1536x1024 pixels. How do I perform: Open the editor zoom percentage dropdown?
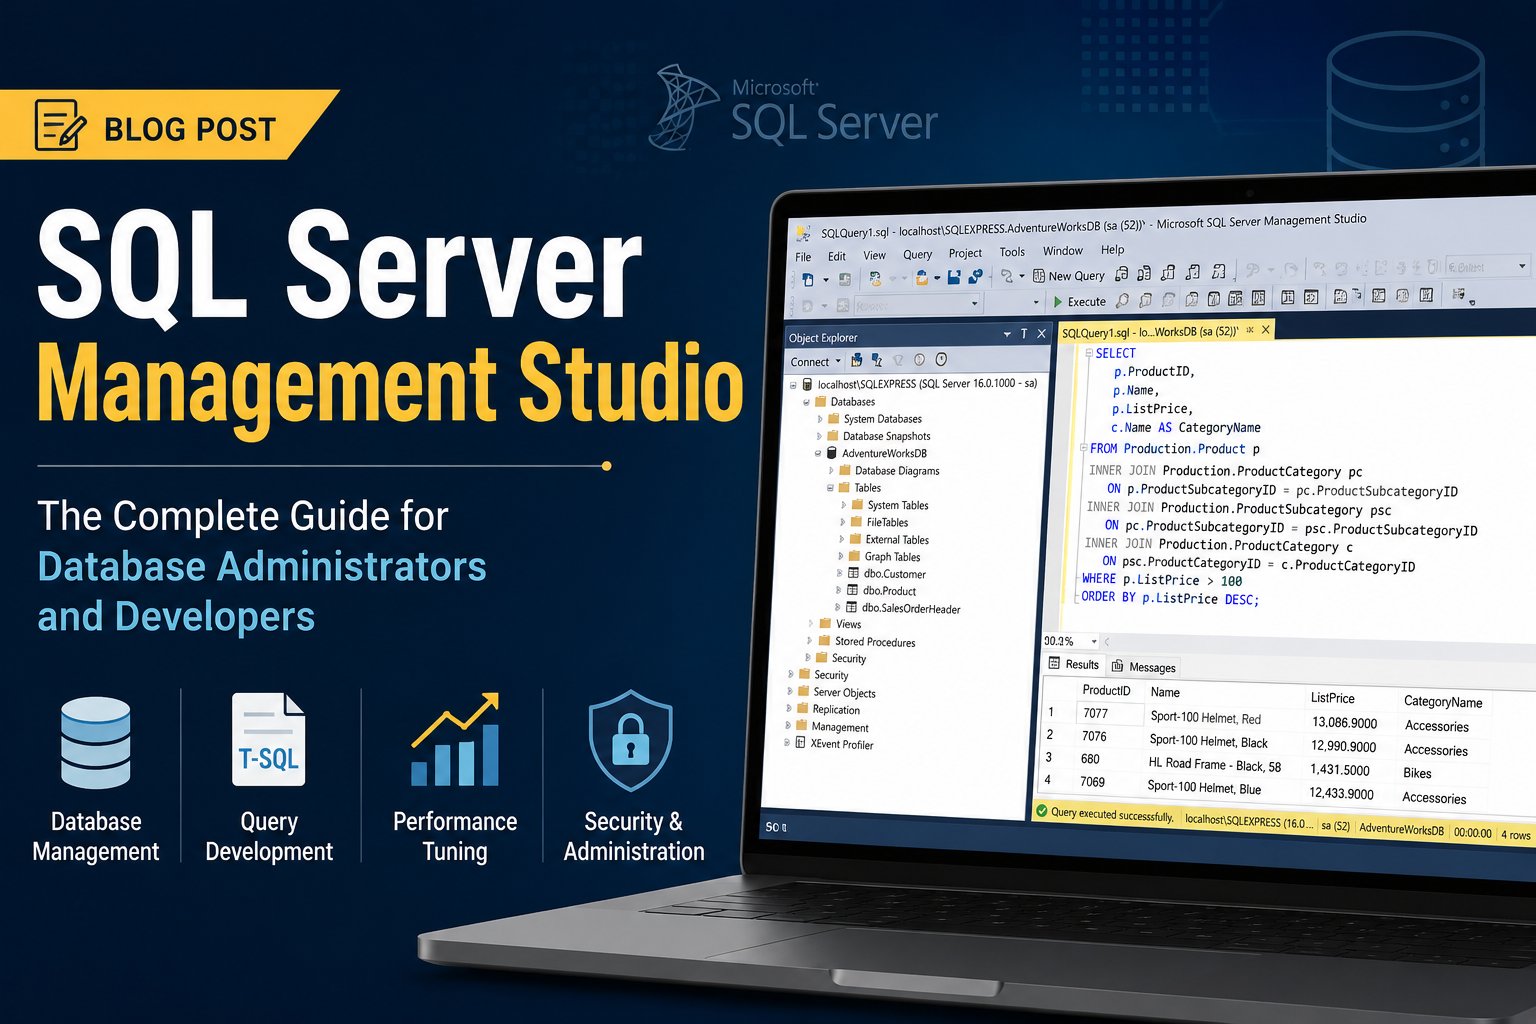1093,641
